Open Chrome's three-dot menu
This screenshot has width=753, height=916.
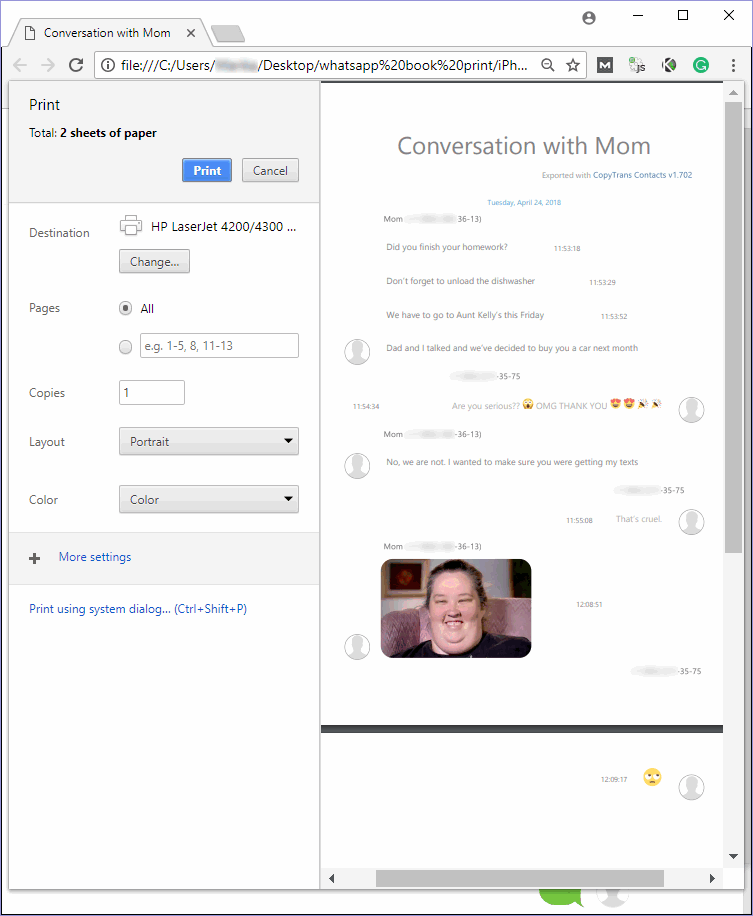[733, 65]
